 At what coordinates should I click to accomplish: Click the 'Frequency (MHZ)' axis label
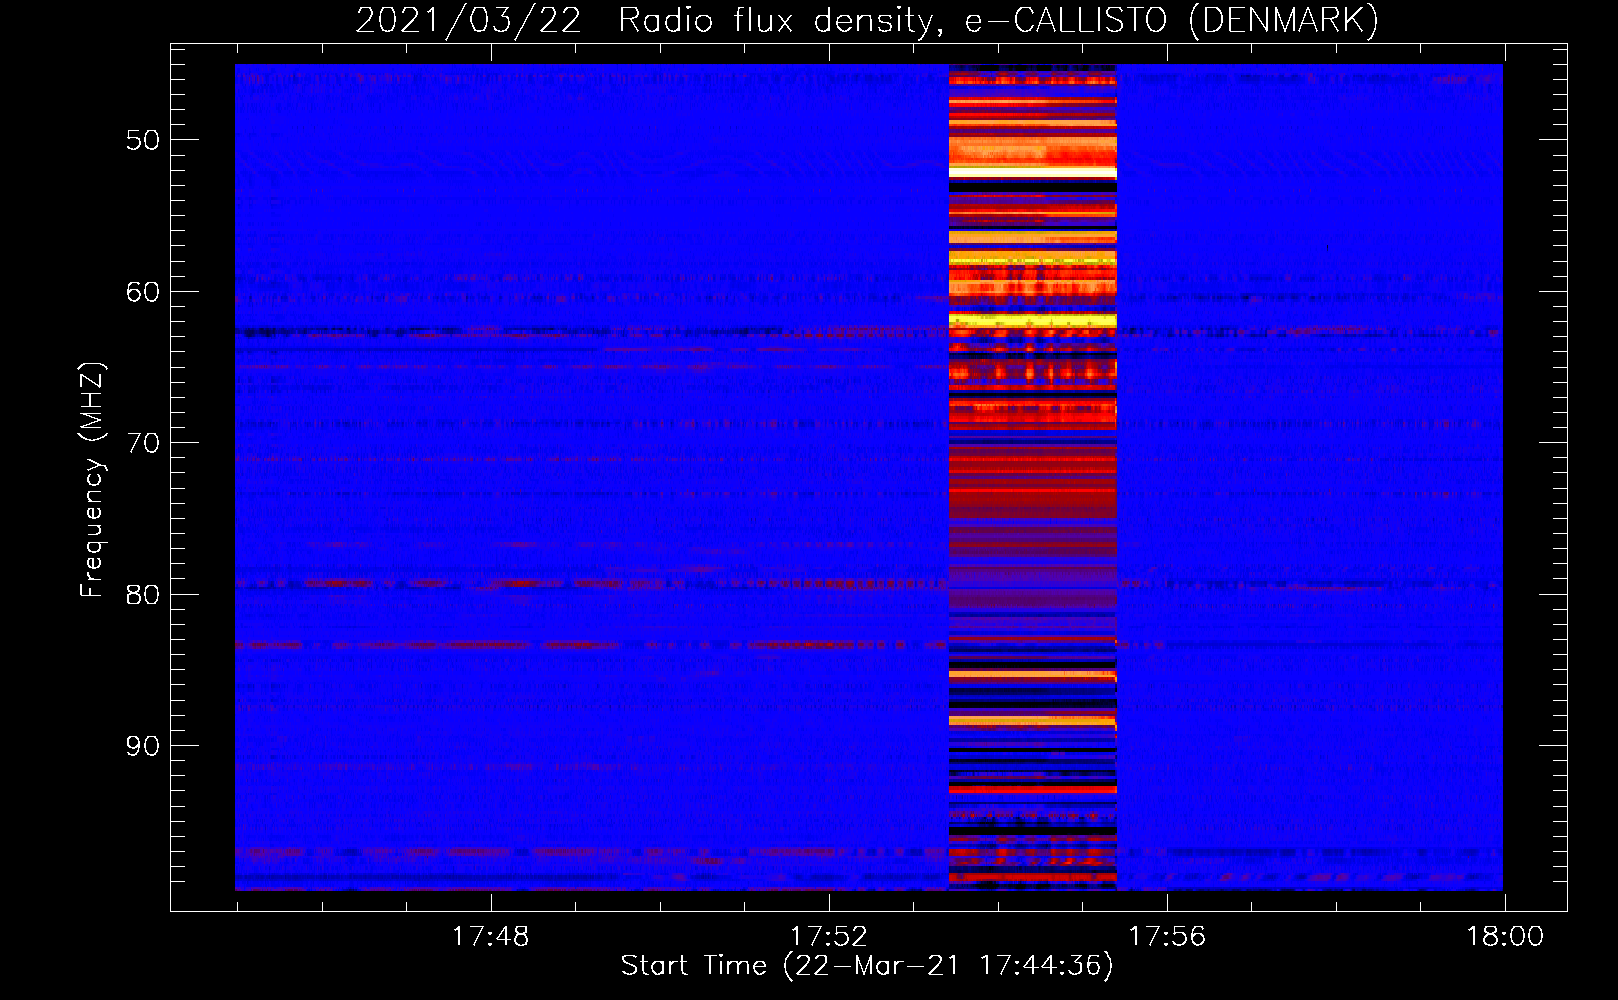coord(92,480)
